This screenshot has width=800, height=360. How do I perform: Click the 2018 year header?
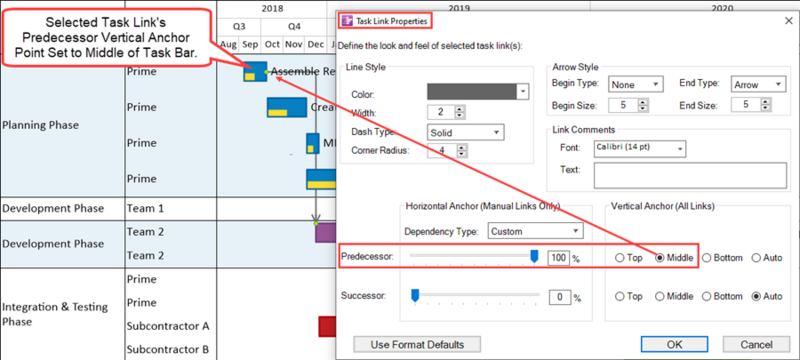click(x=272, y=9)
